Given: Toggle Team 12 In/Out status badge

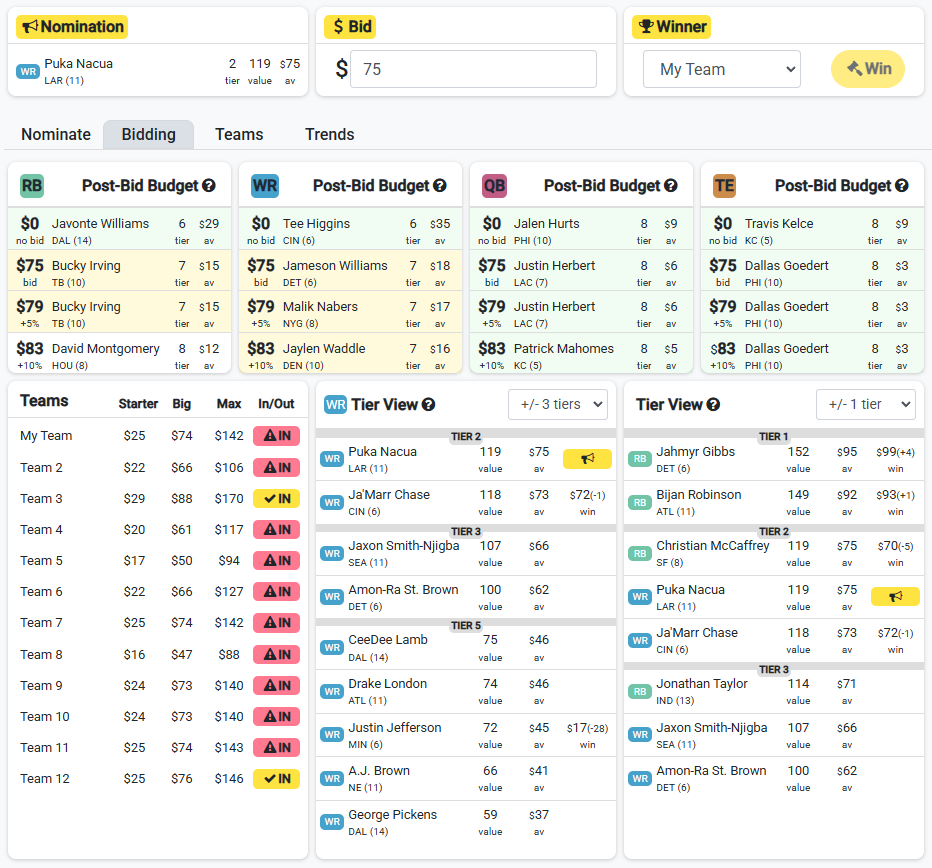Looking at the screenshot, I should coord(276,778).
